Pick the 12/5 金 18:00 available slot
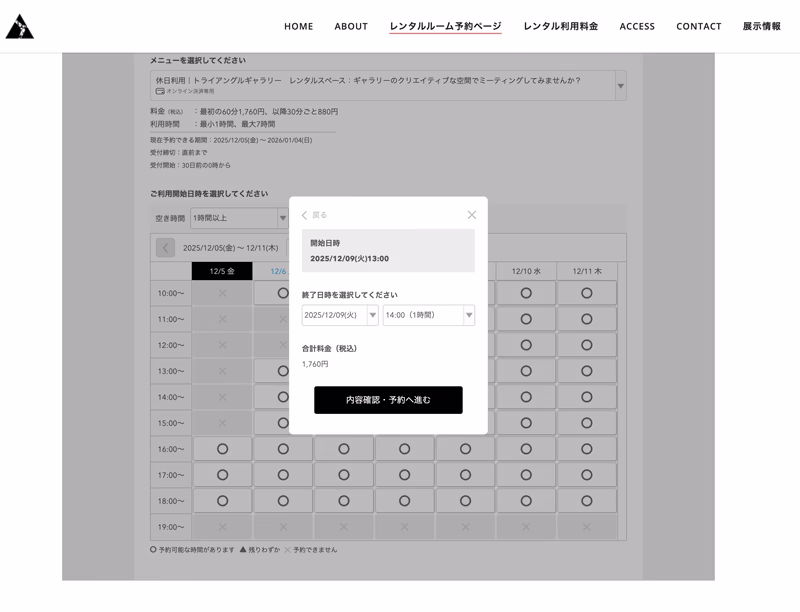 pyautogui.click(x=222, y=501)
